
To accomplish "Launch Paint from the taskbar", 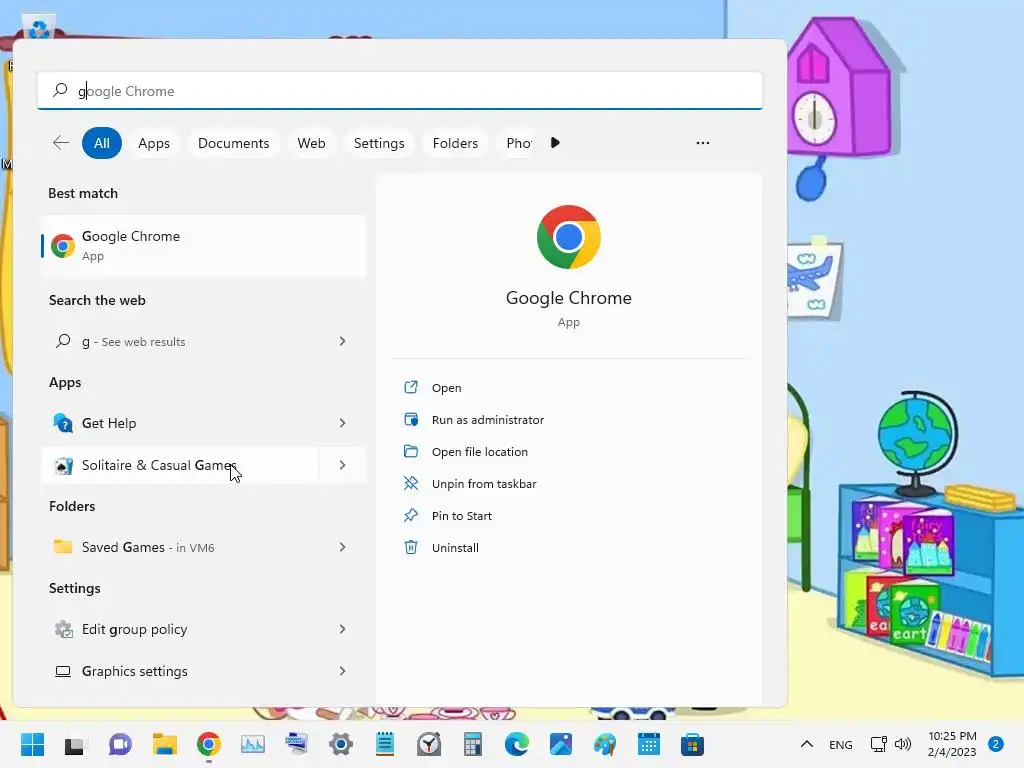I will [605, 744].
